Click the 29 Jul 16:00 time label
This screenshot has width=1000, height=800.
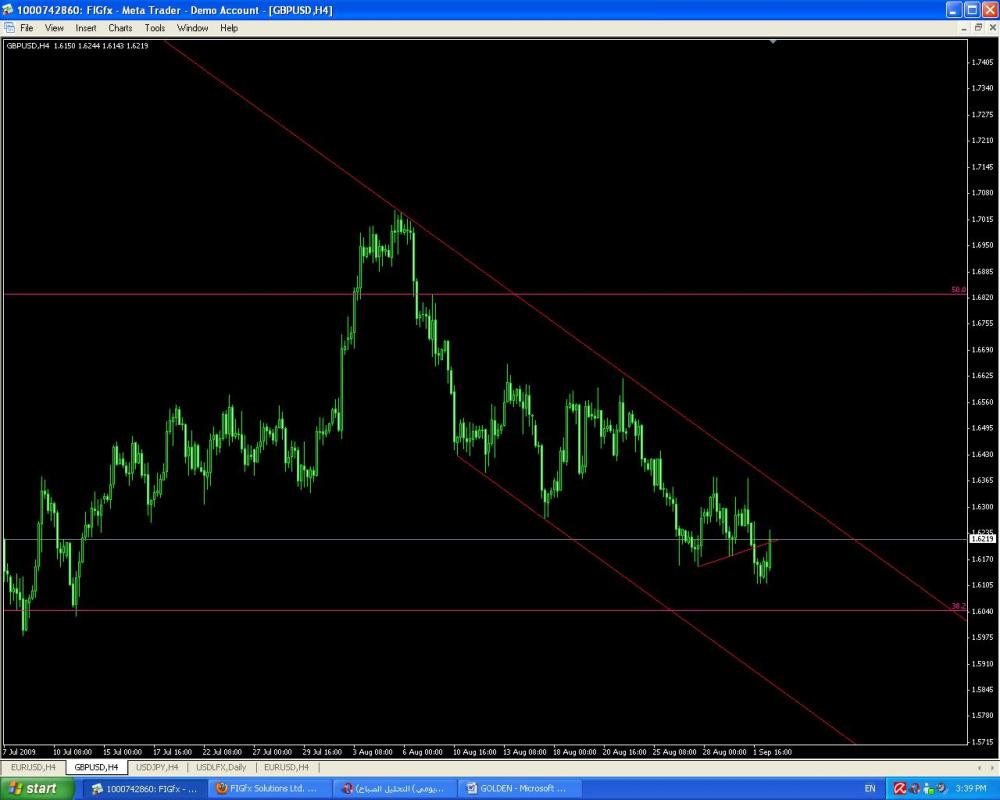pos(322,752)
